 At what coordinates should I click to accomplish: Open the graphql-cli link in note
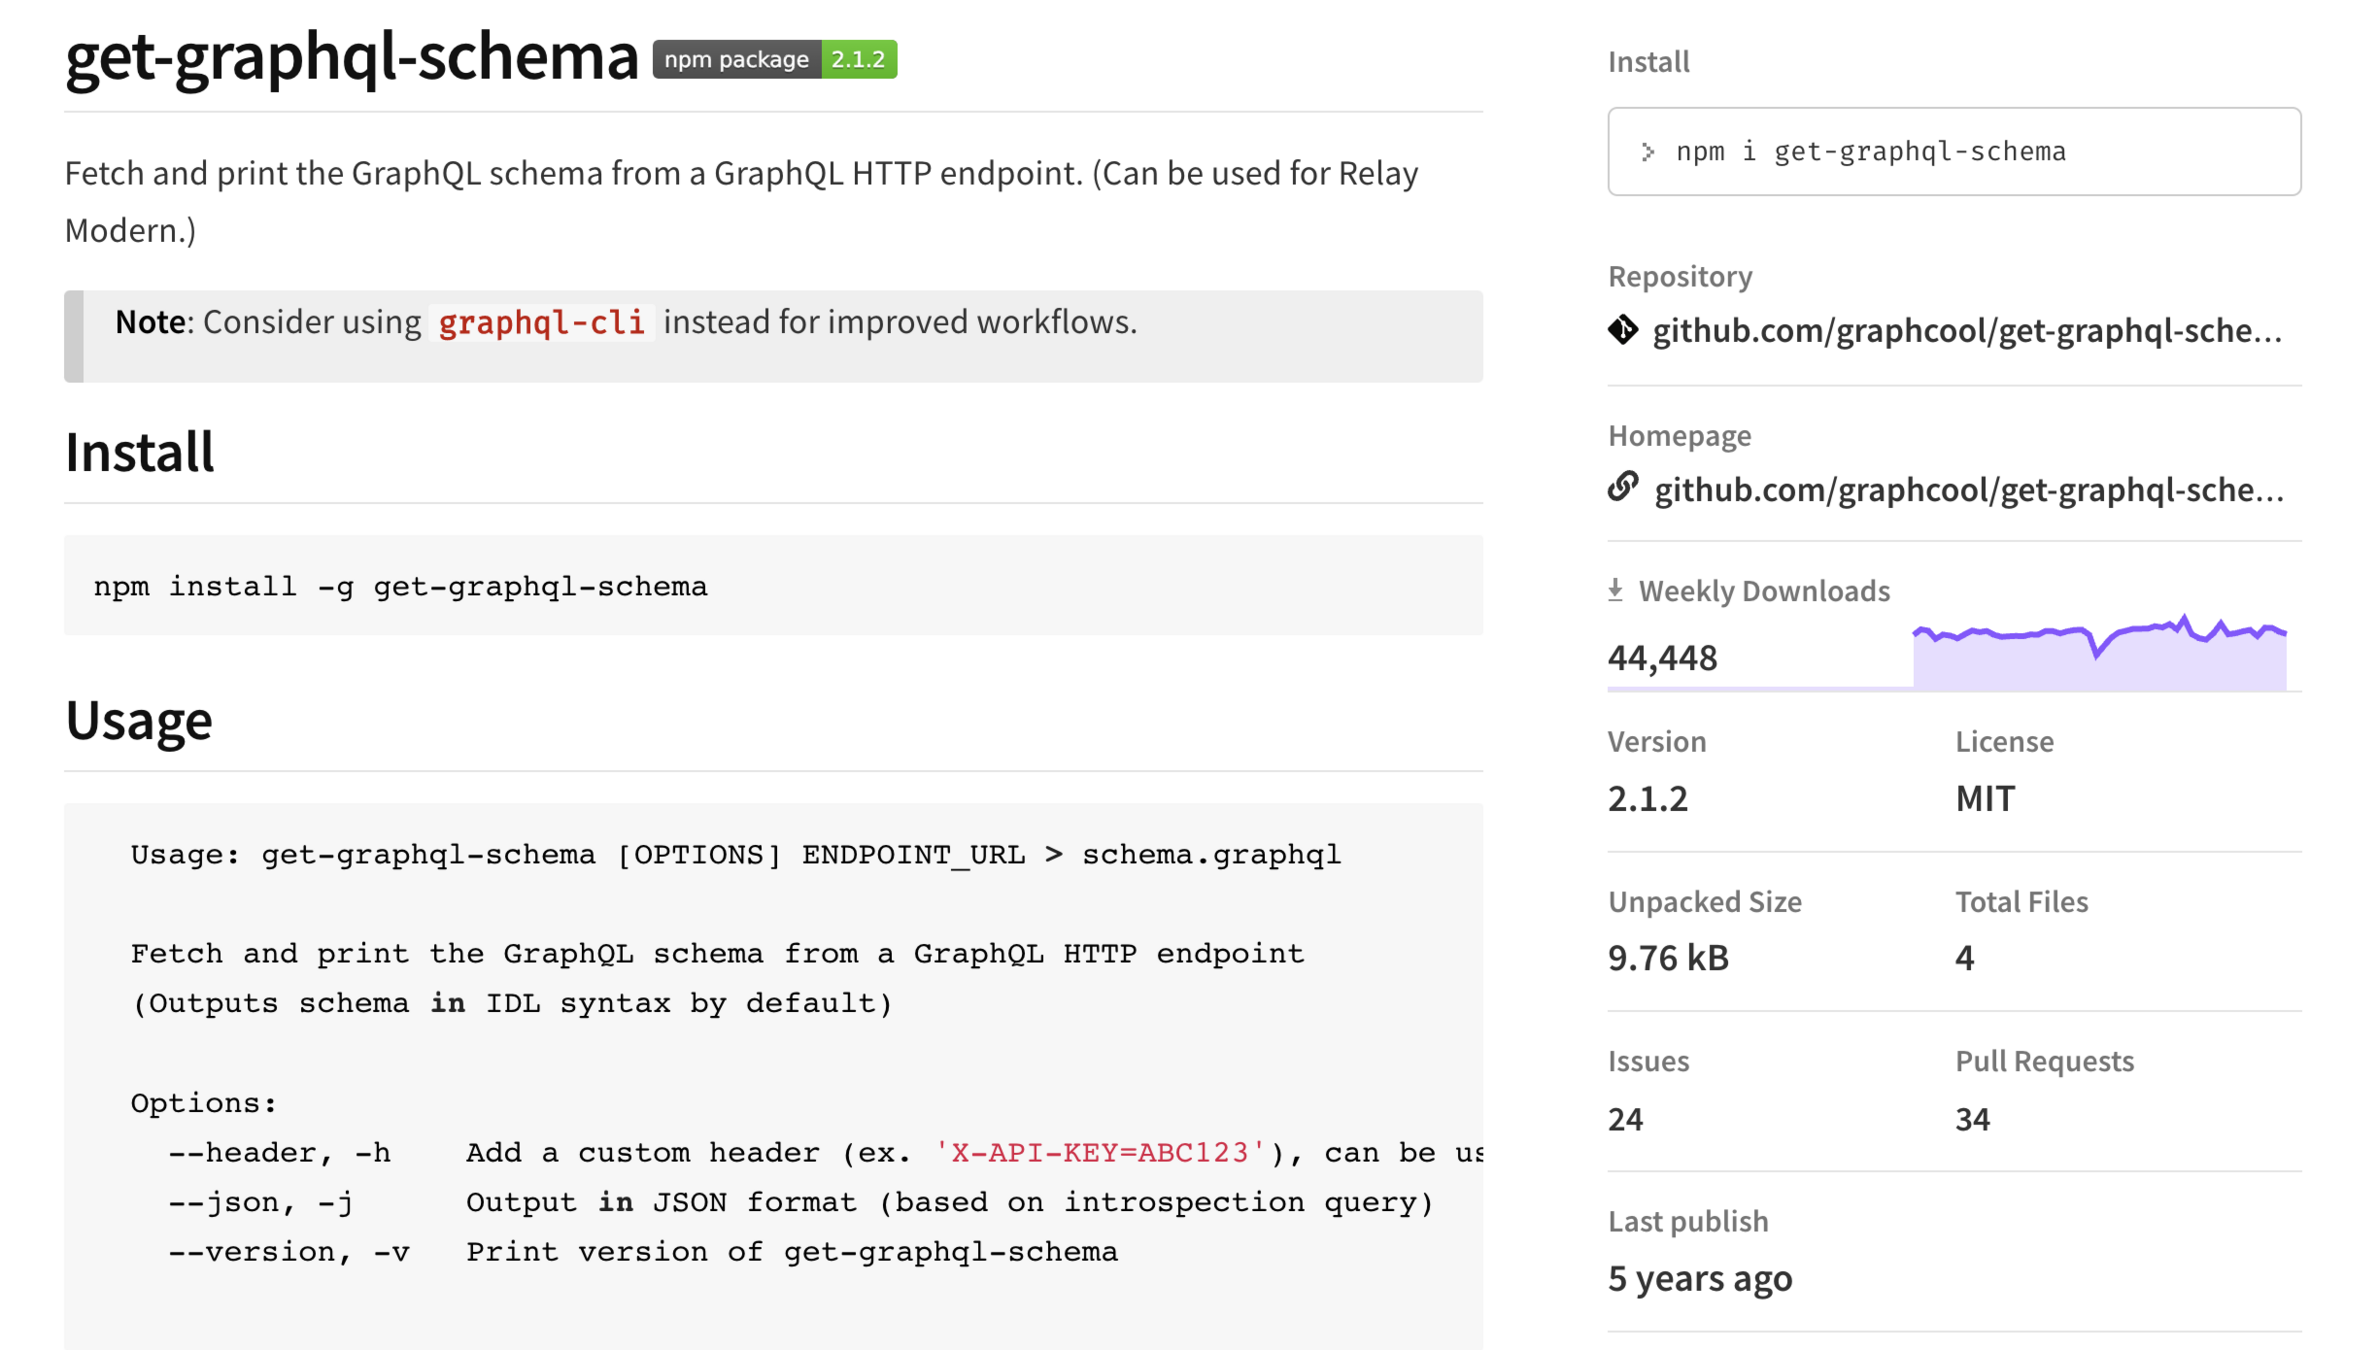pos(541,322)
